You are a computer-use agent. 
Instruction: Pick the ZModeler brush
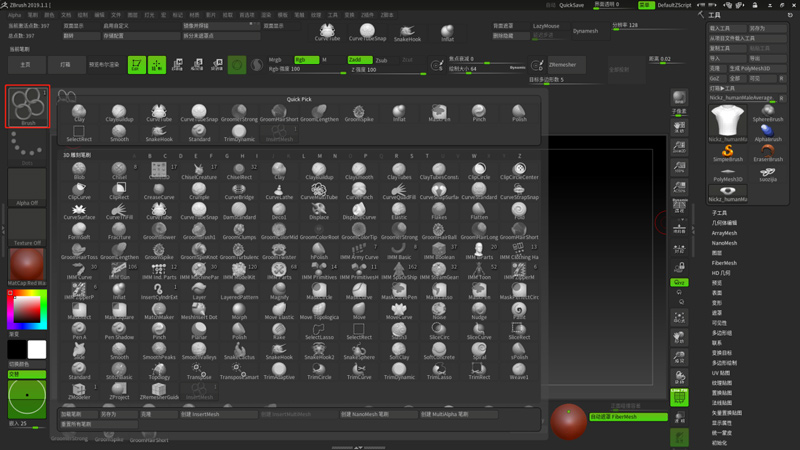click(79, 390)
